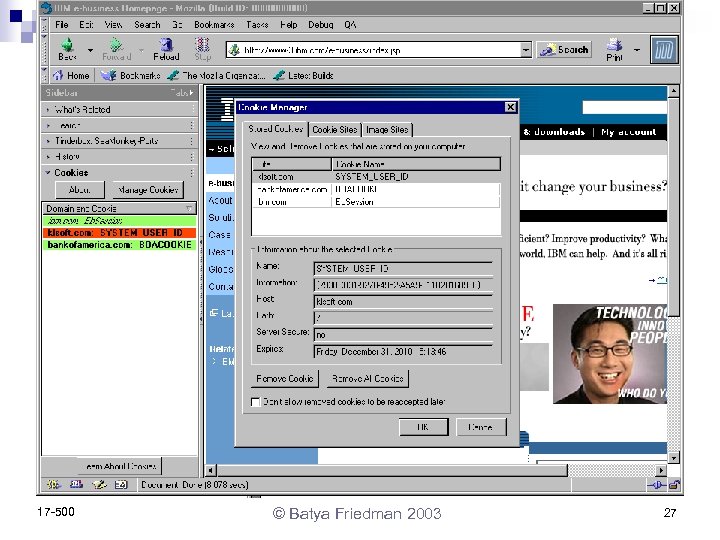Click the security lock icon in status bar
720x540 pixels.
[x=674, y=484]
